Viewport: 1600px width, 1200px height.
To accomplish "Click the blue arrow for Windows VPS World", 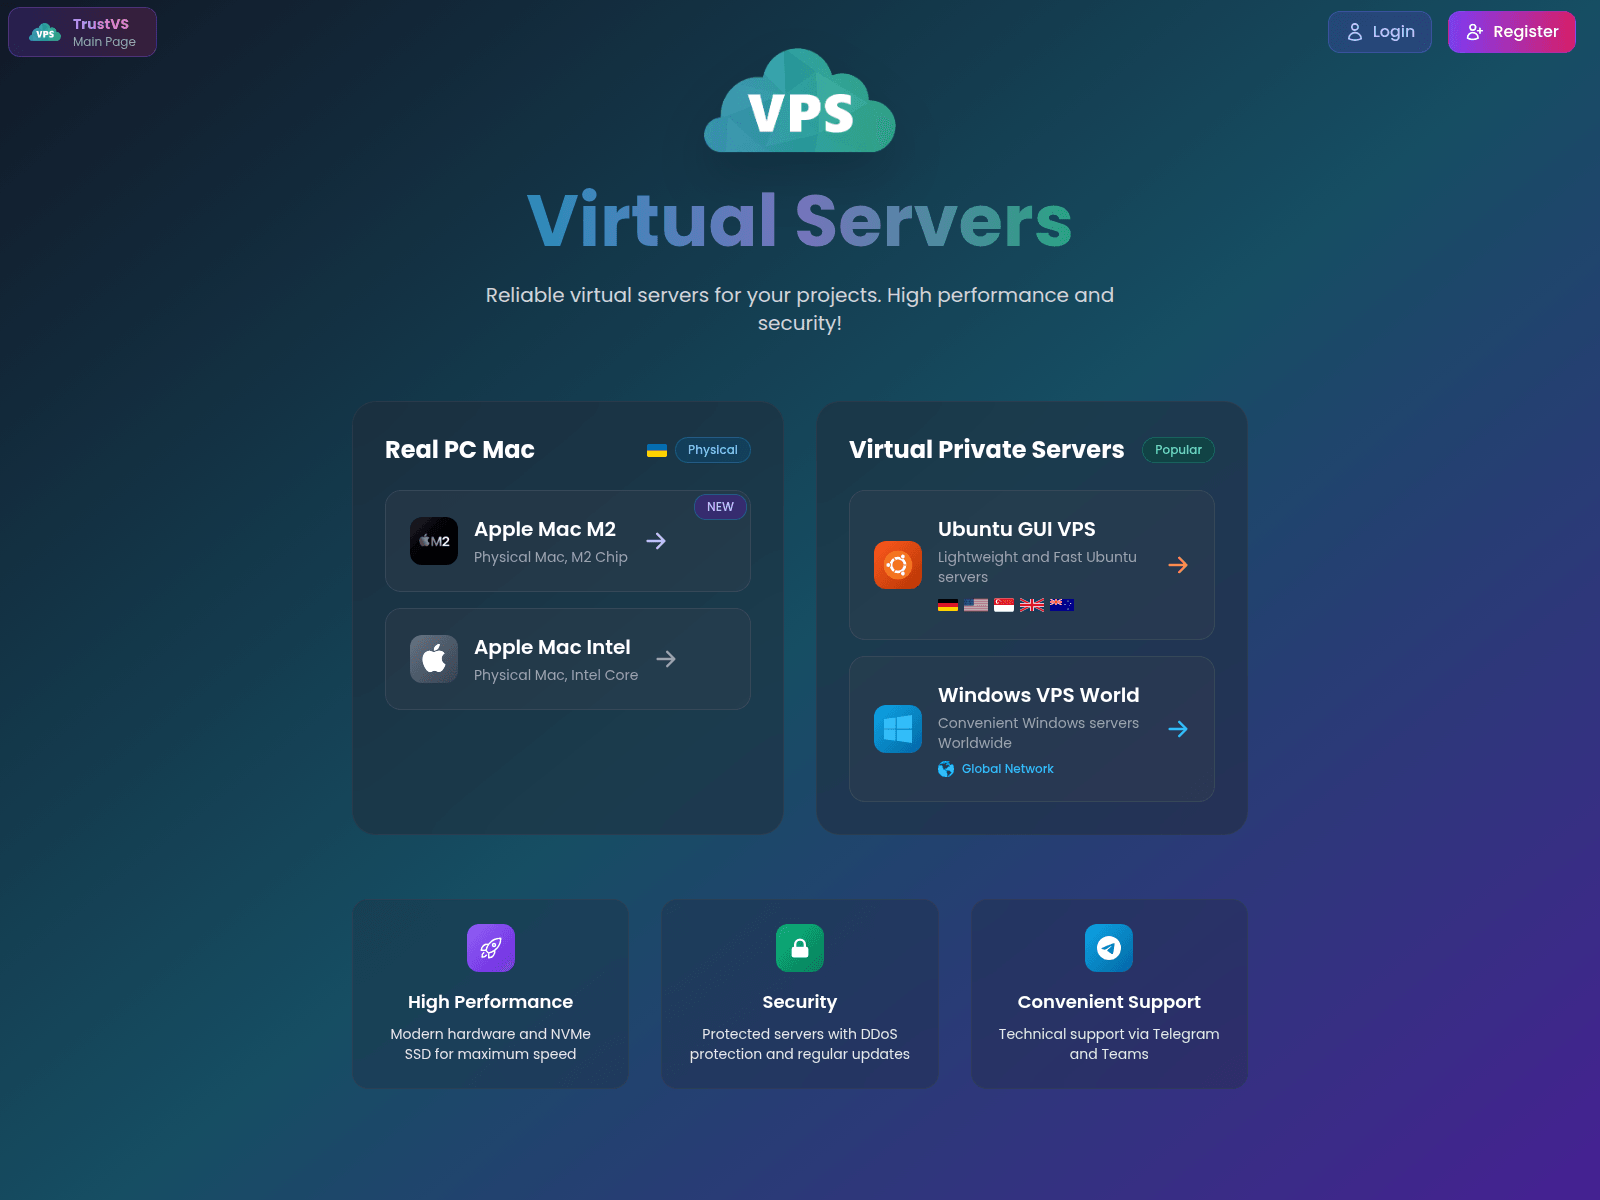I will click(x=1178, y=729).
